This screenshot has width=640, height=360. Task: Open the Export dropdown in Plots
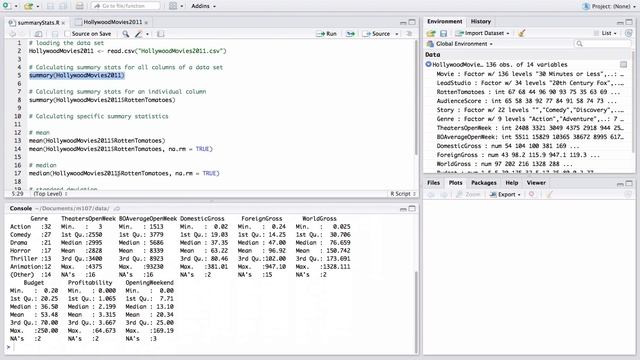(x=505, y=194)
